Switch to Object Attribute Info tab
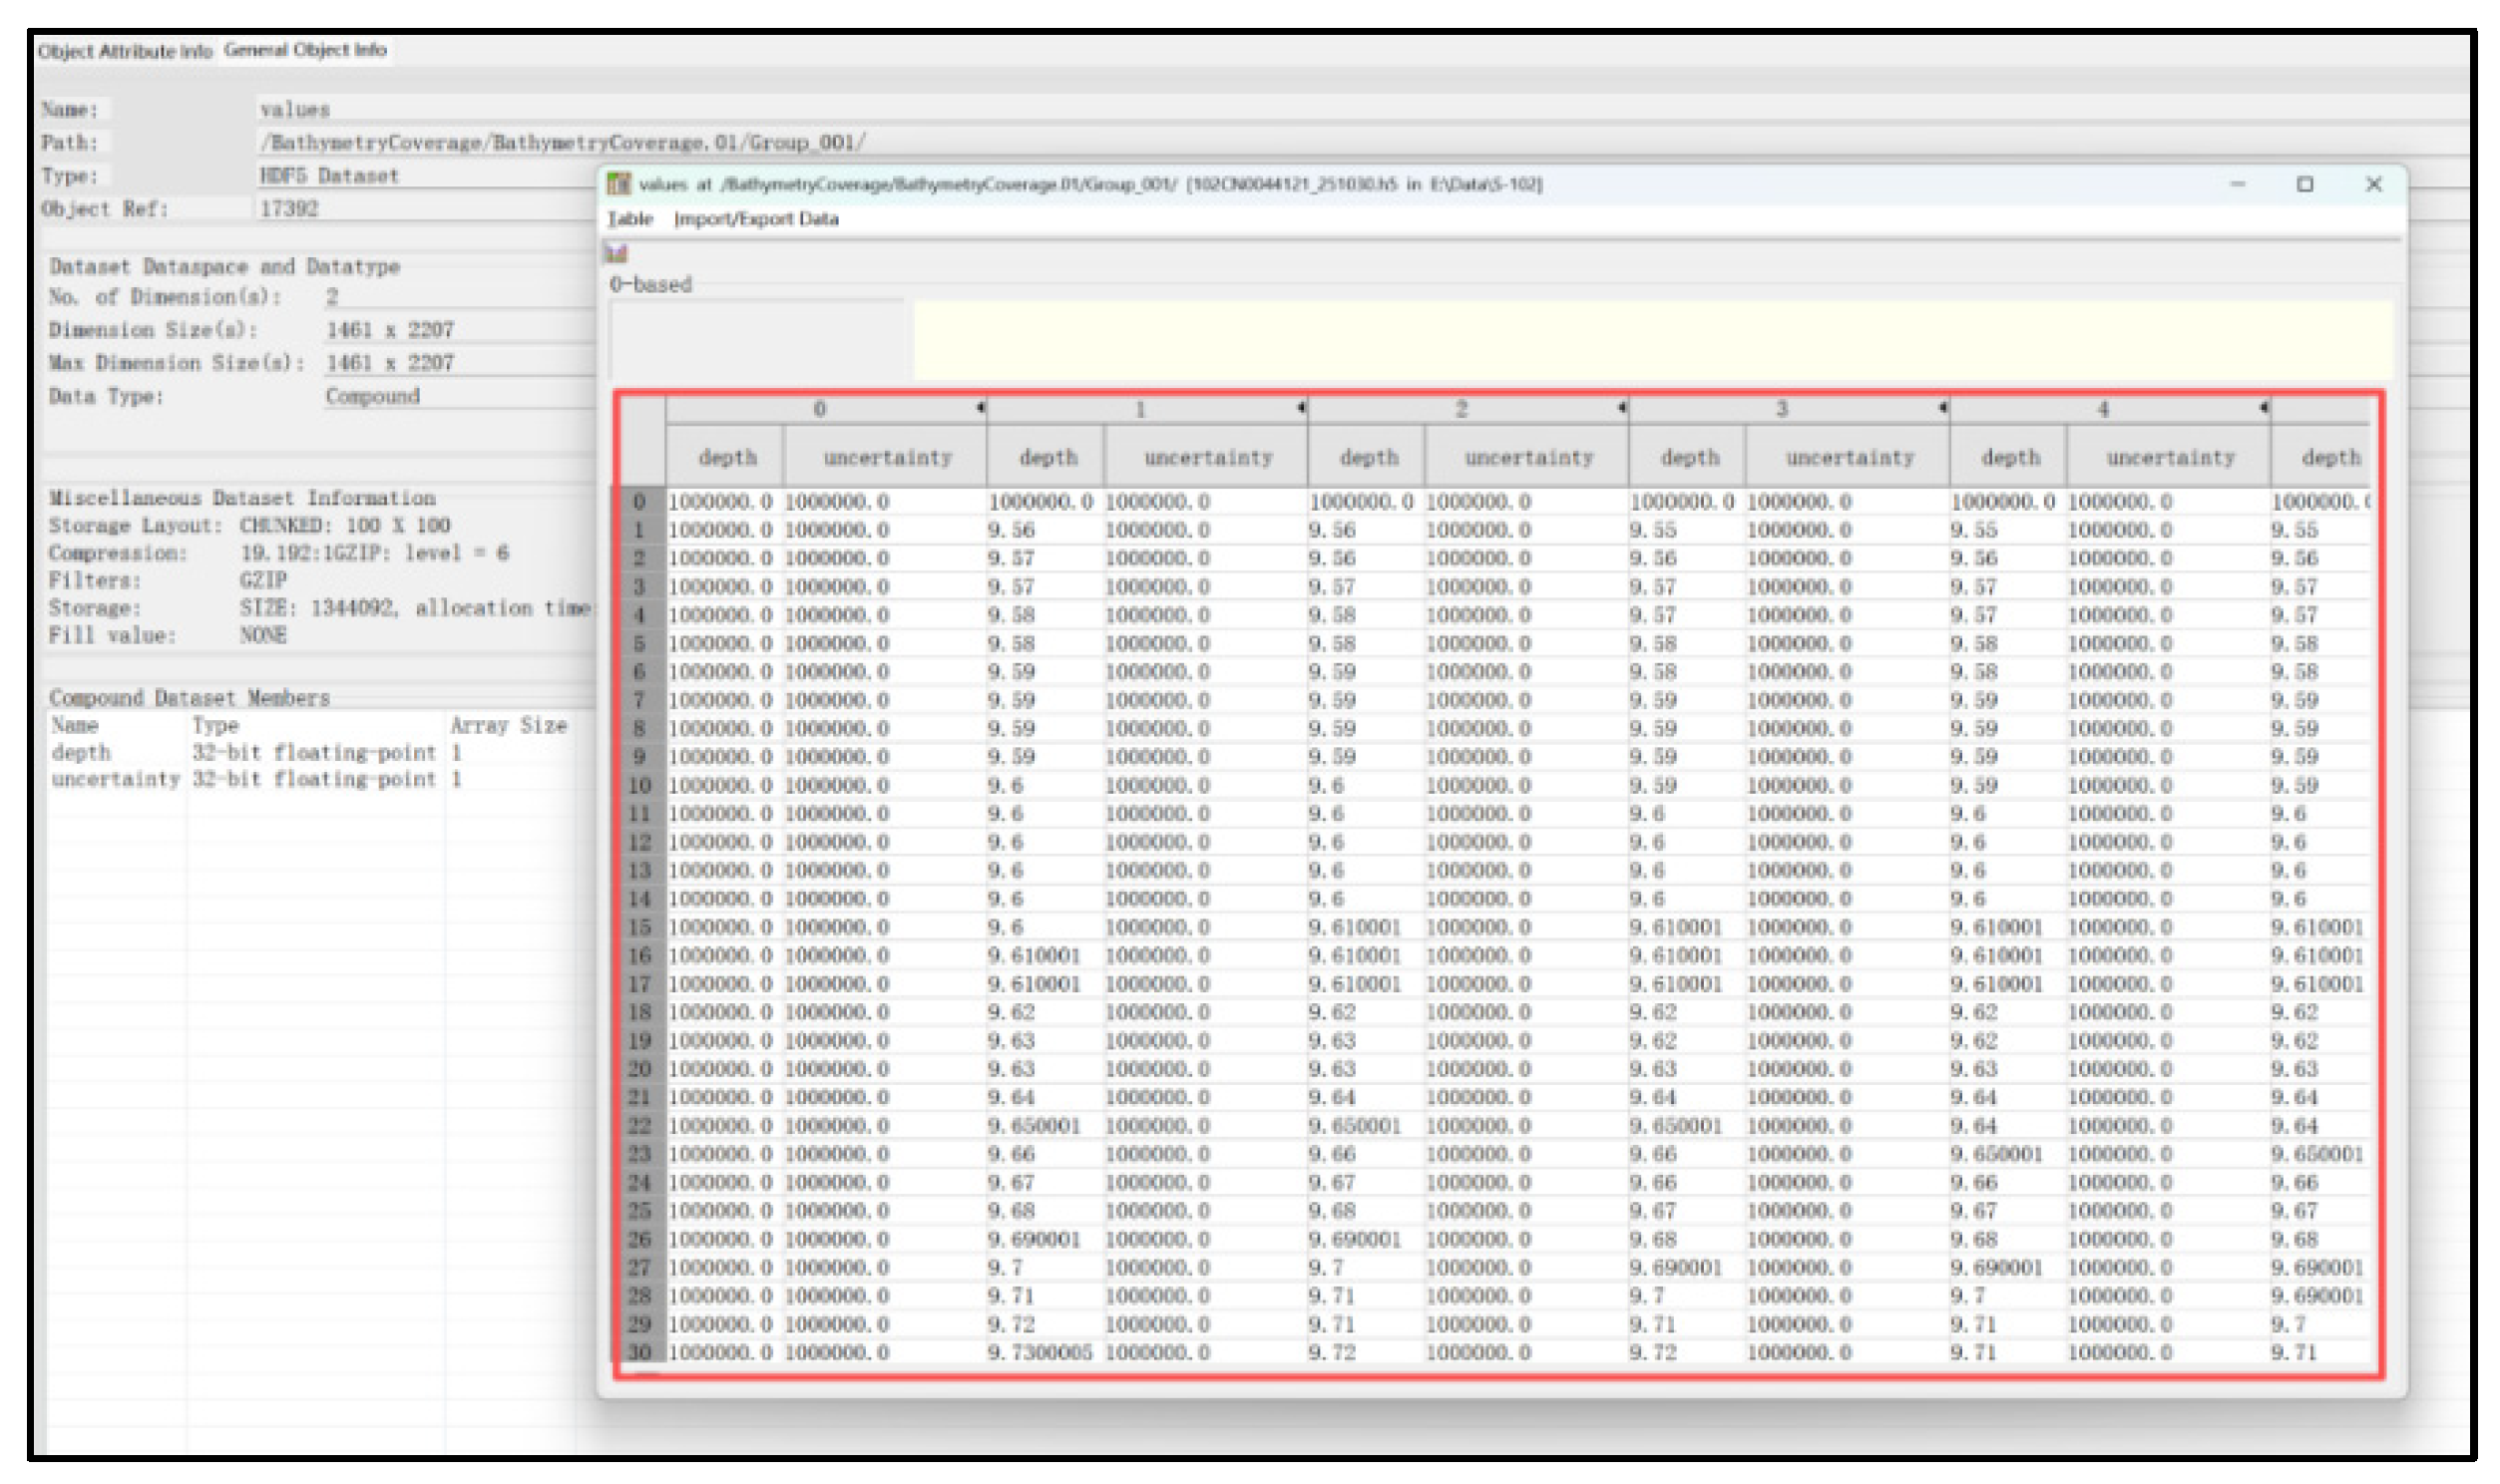Viewport: 2500px width, 1484px height. [x=125, y=51]
